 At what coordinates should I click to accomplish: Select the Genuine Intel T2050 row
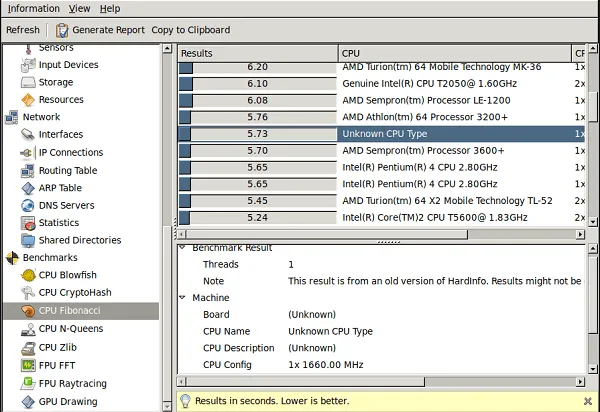382,83
